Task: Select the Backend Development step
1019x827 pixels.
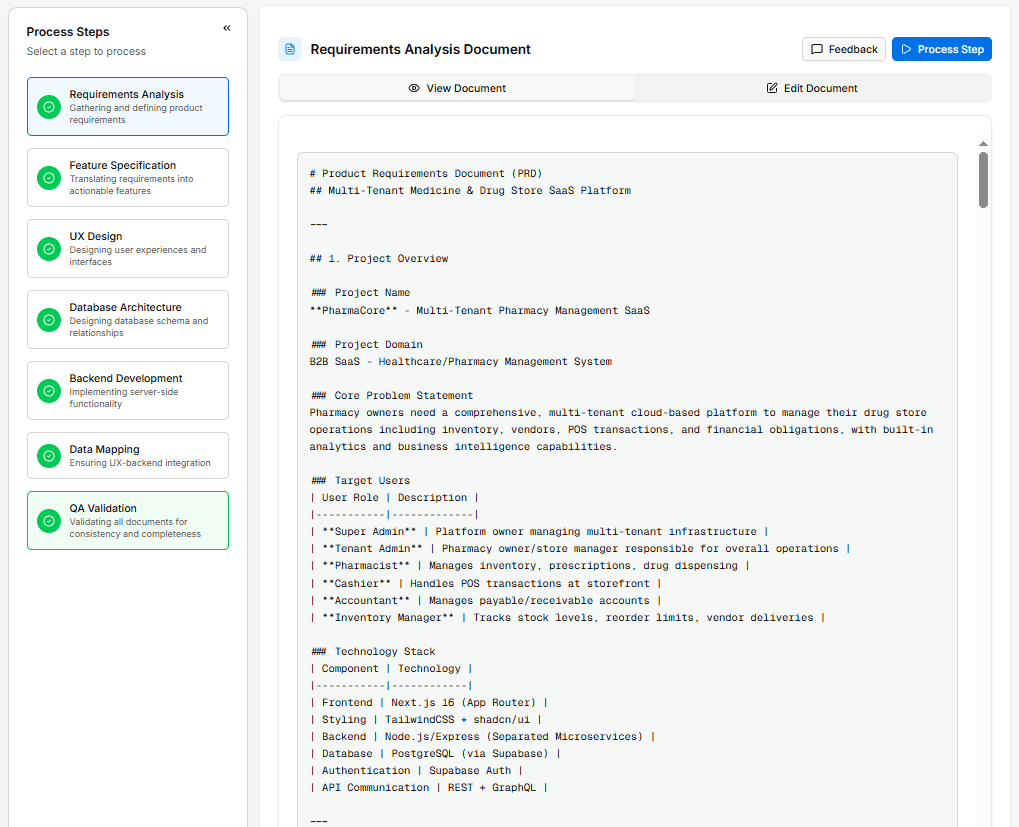Action: [128, 390]
